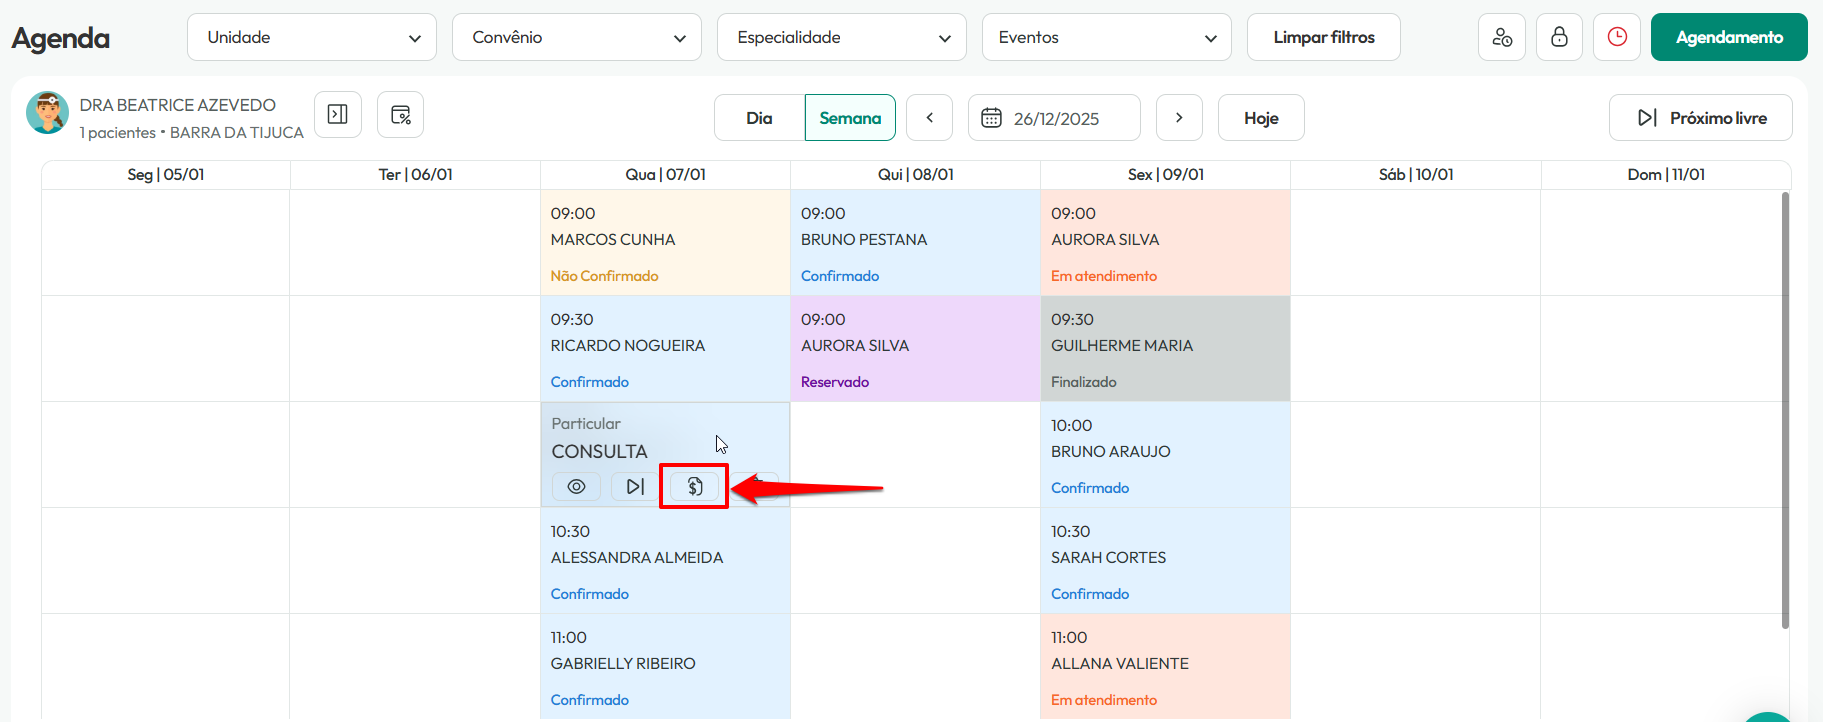Toggle the side panel icon beside doctor name
This screenshot has width=1823, height=722.
pos(338,114)
